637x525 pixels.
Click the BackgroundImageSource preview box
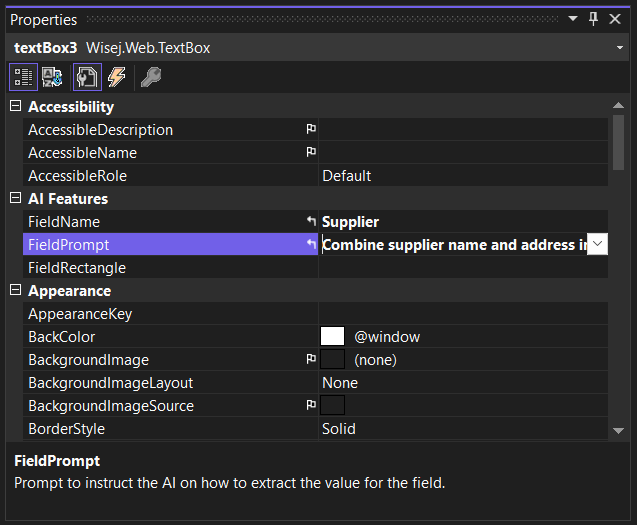pos(332,405)
